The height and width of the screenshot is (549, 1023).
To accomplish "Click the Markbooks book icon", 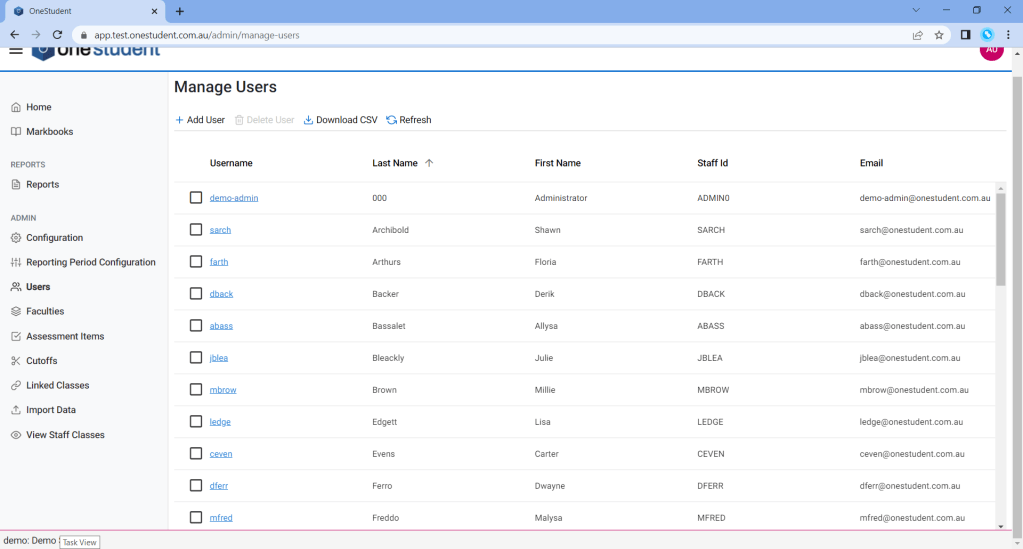I will click(x=16, y=132).
